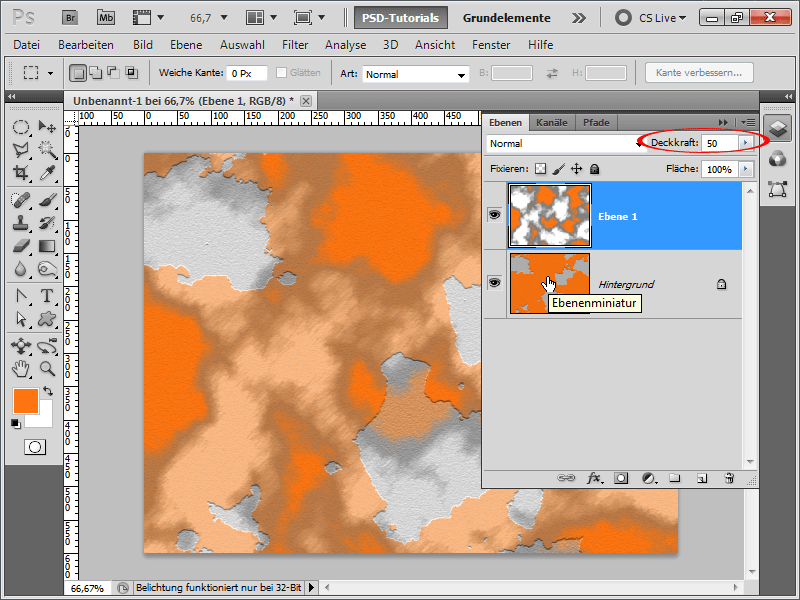800x600 pixels.
Task: Open the Filter menu
Action: (295, 45)
